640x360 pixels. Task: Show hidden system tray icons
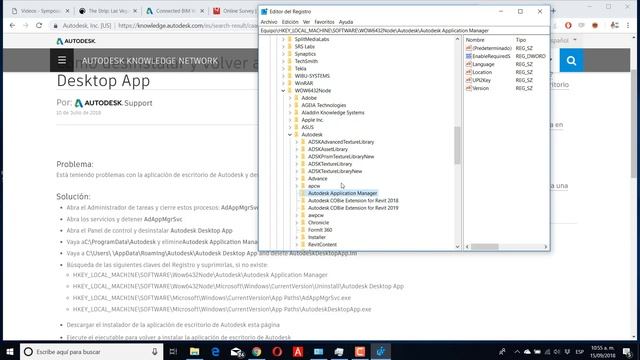tap(517, 351)
